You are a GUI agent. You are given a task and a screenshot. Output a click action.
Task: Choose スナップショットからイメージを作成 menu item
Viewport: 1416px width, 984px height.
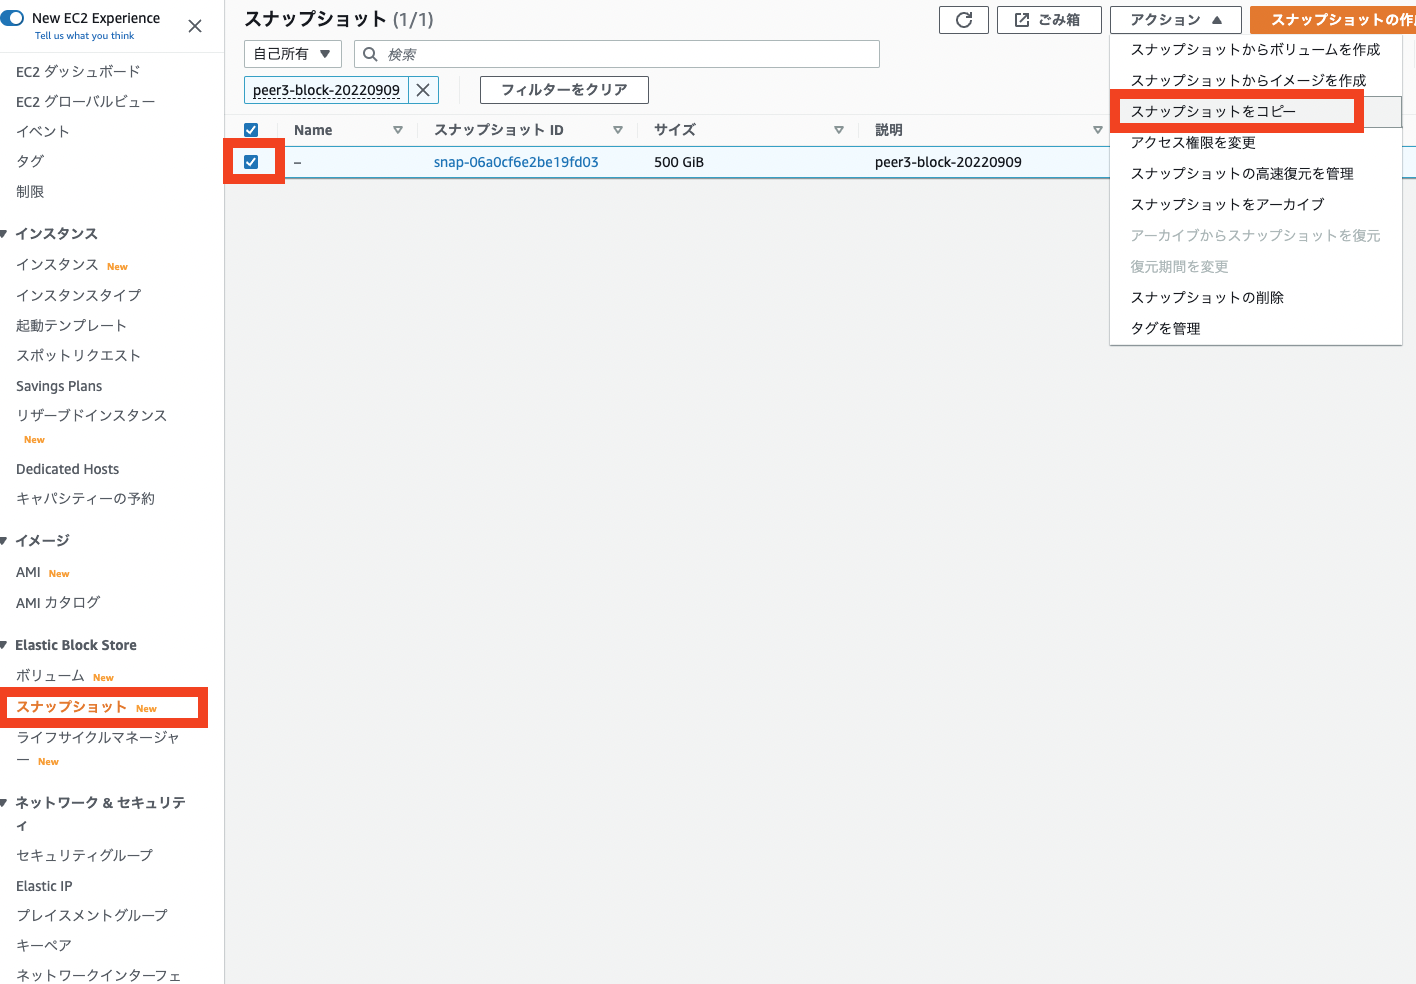(x=1255, y=80)
